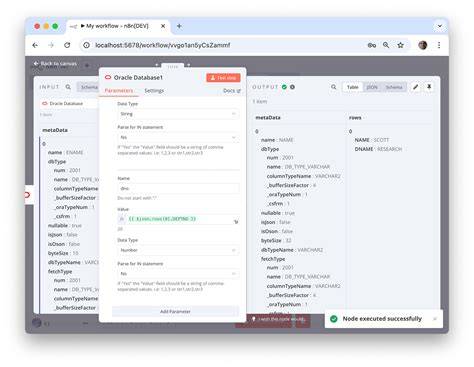
Task: Click the 'DNAME : RESEARCH' value
Action: click(378, 149)
